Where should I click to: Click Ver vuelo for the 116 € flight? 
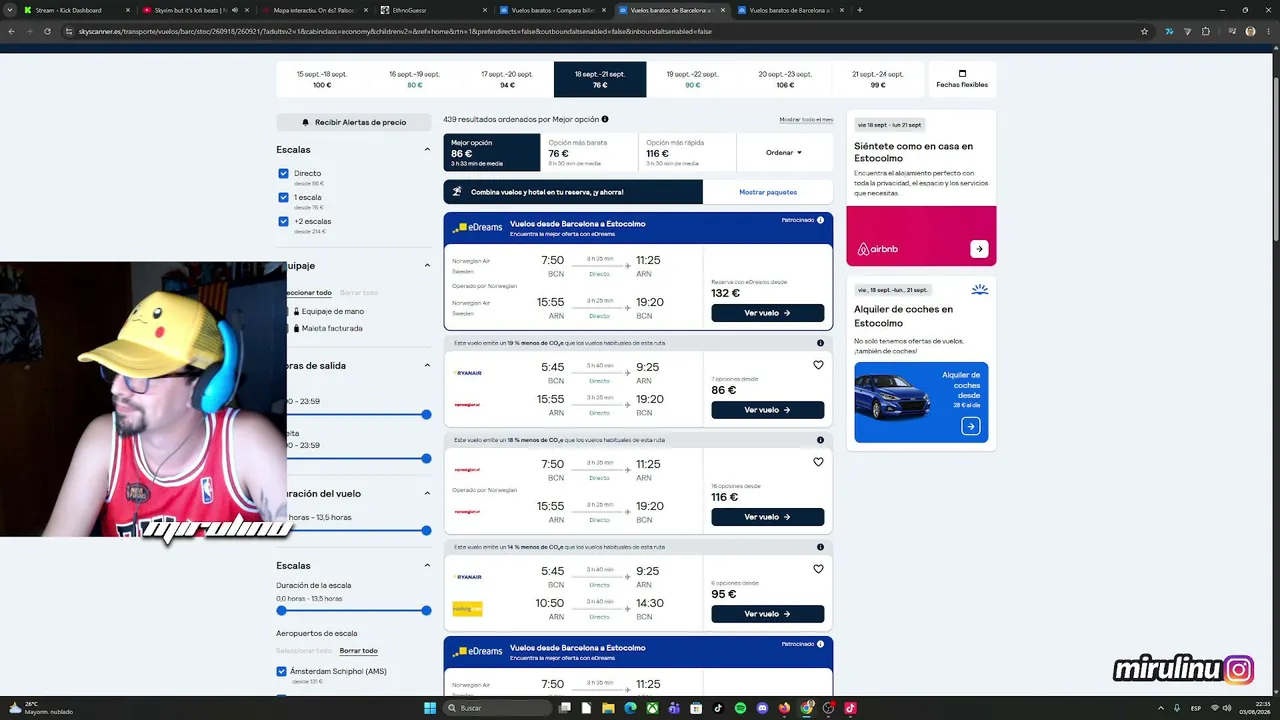[768, 517]
